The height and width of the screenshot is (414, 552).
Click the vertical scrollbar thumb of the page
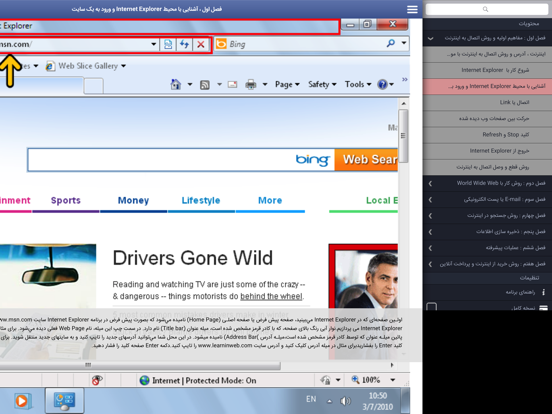(403, 136)
